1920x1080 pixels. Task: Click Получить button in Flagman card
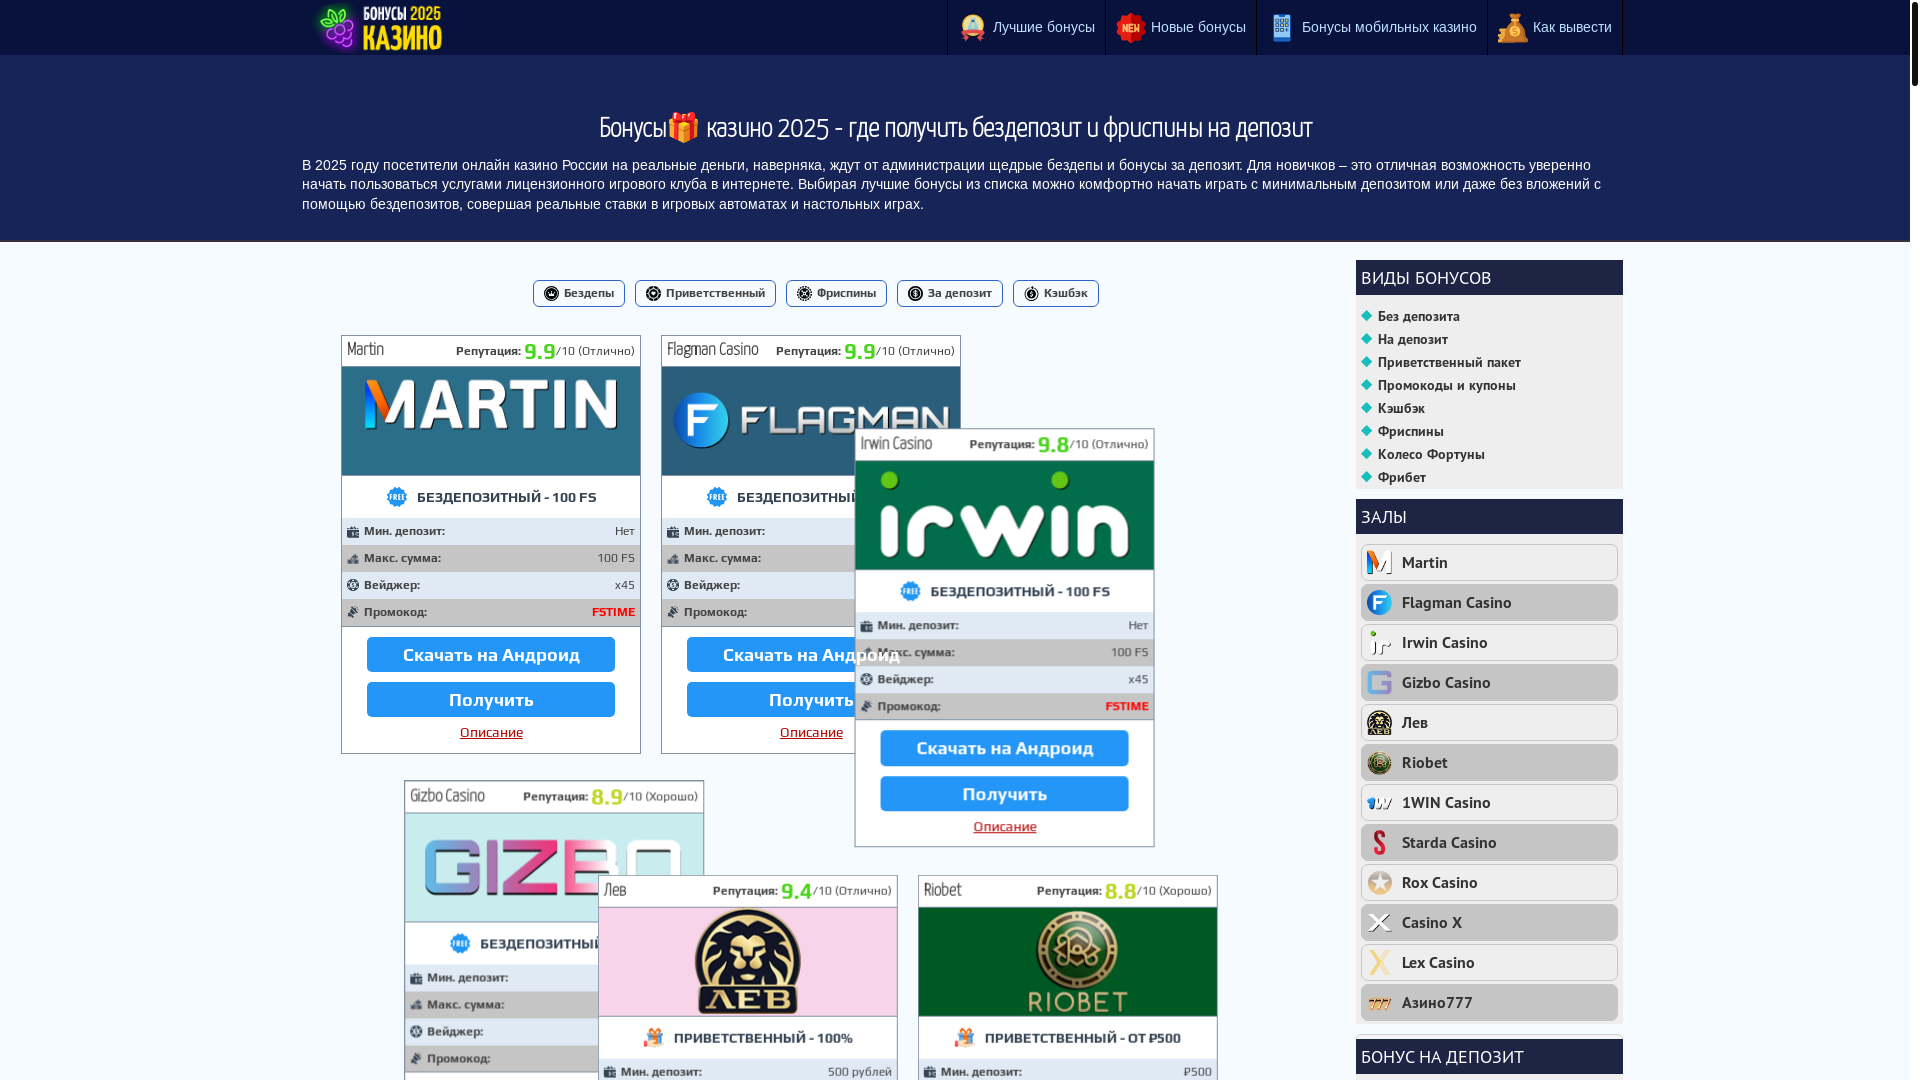pos(771,700)
